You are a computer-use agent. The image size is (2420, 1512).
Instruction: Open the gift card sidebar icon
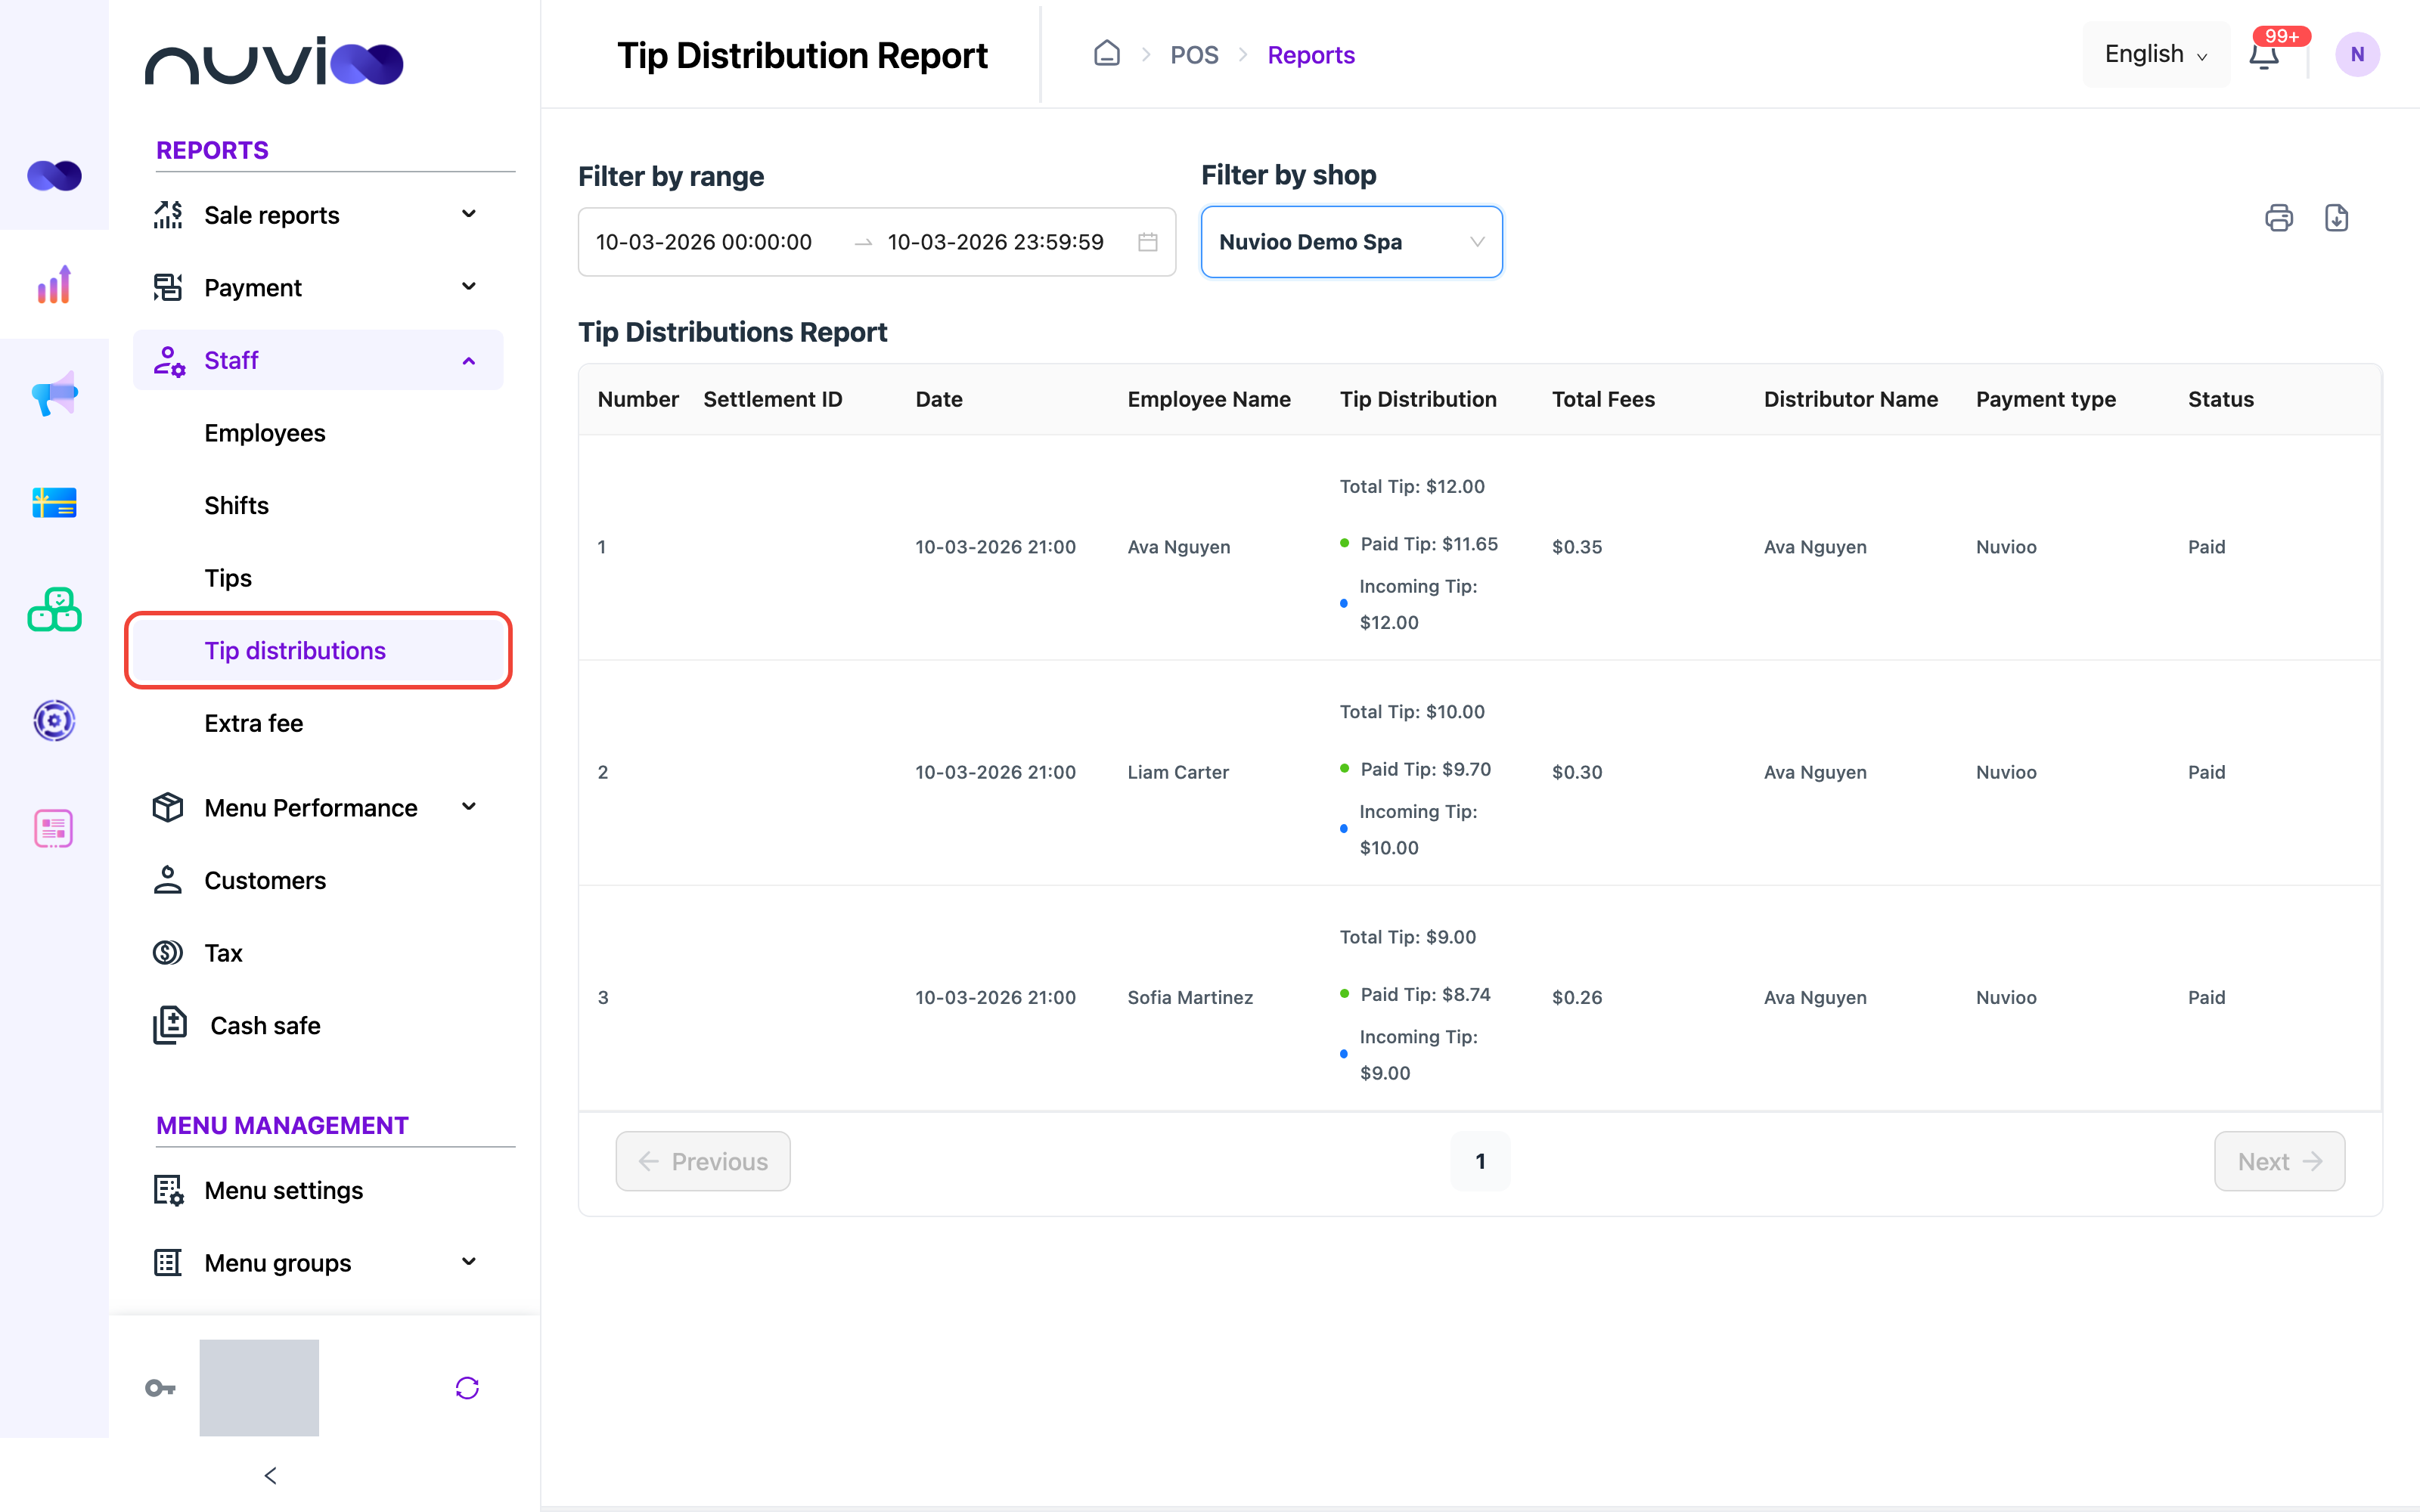point(54,503)
